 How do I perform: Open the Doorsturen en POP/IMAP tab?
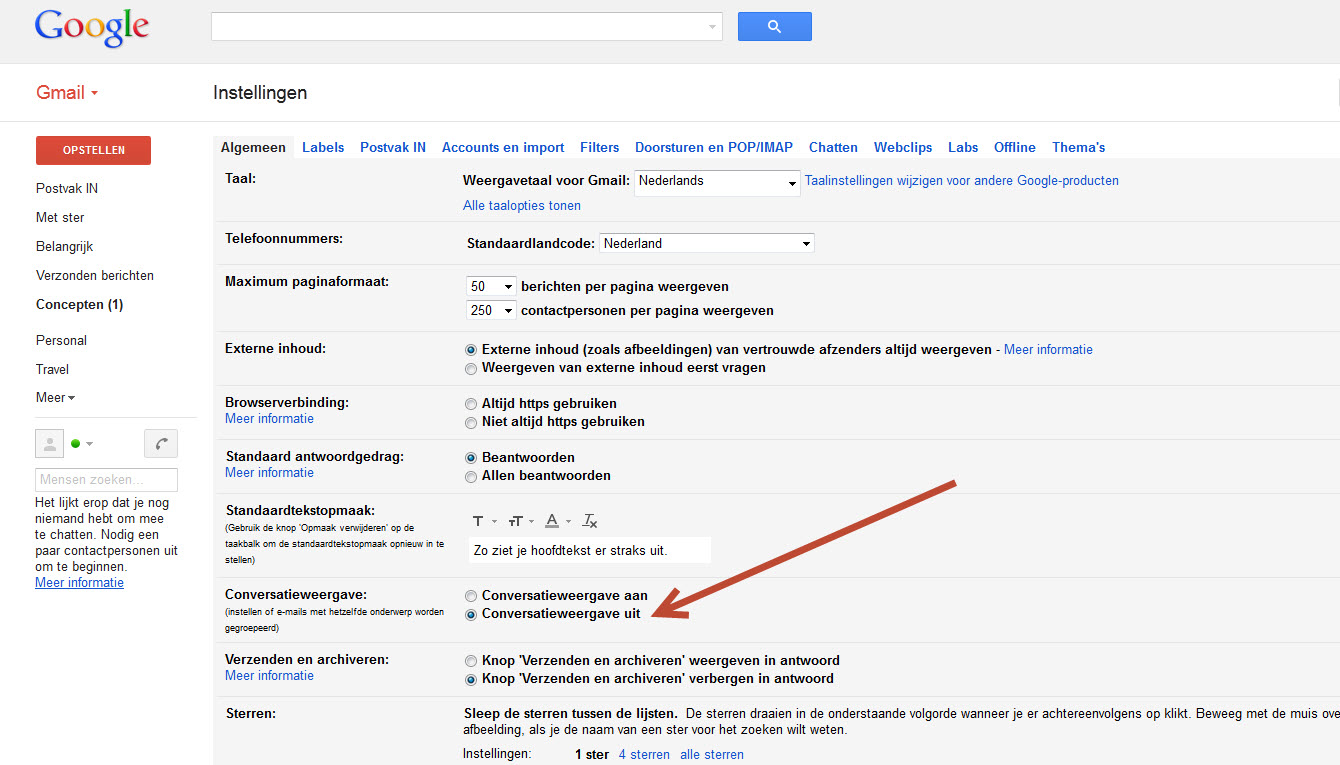713,147
